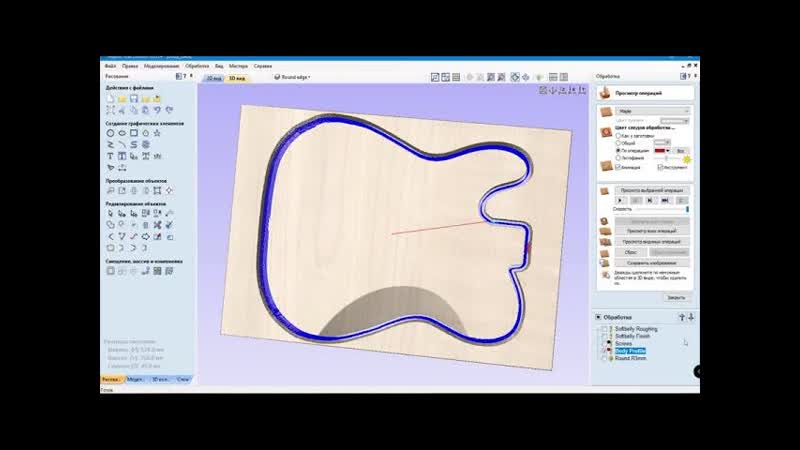Select the Draw Circle tool

(110, 133)
